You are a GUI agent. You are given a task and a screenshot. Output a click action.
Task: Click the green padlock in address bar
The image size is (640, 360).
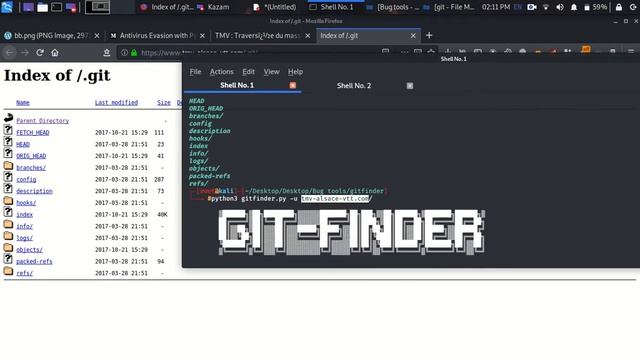point(134,53)
